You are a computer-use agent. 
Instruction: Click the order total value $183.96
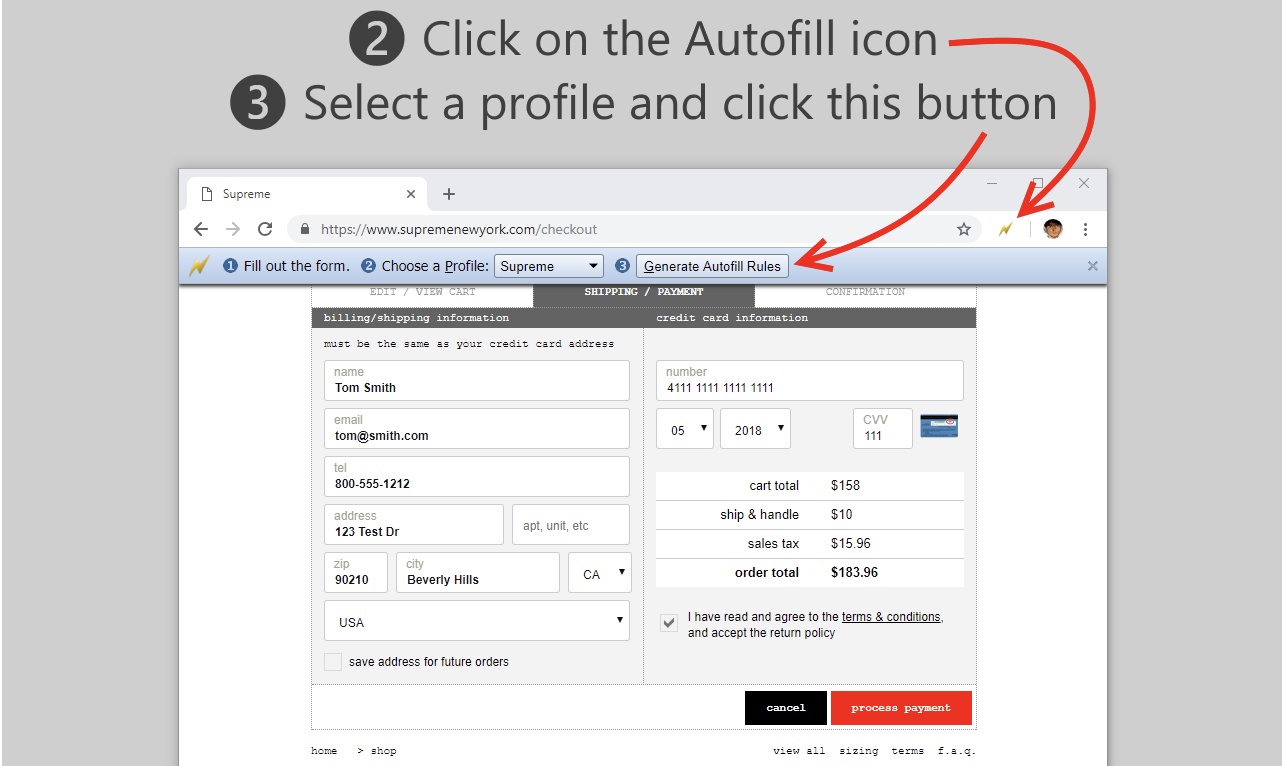(854, 573)
